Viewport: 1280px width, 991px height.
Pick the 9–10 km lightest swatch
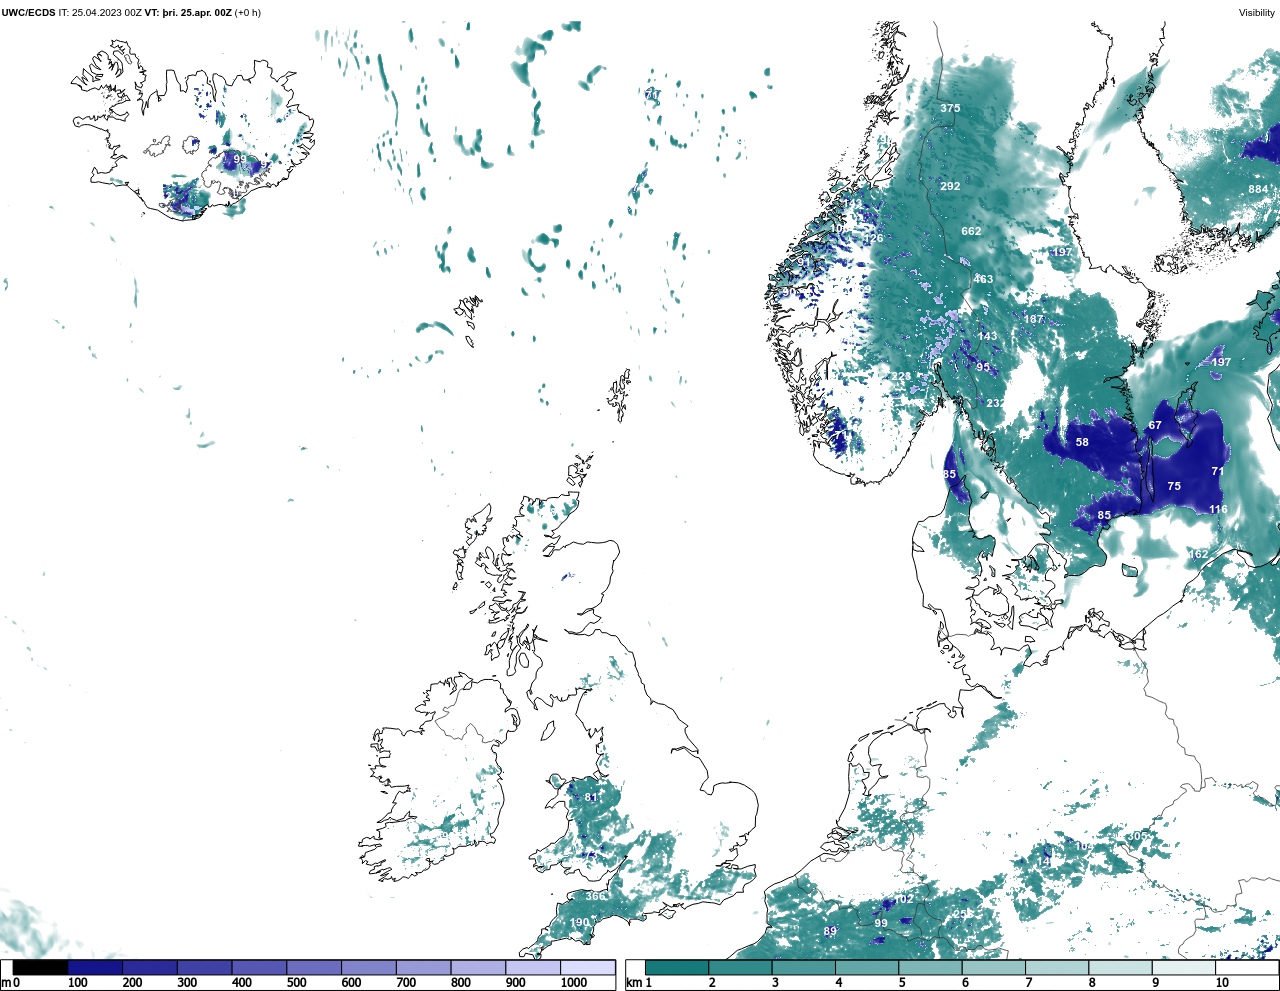(1183, 968)
